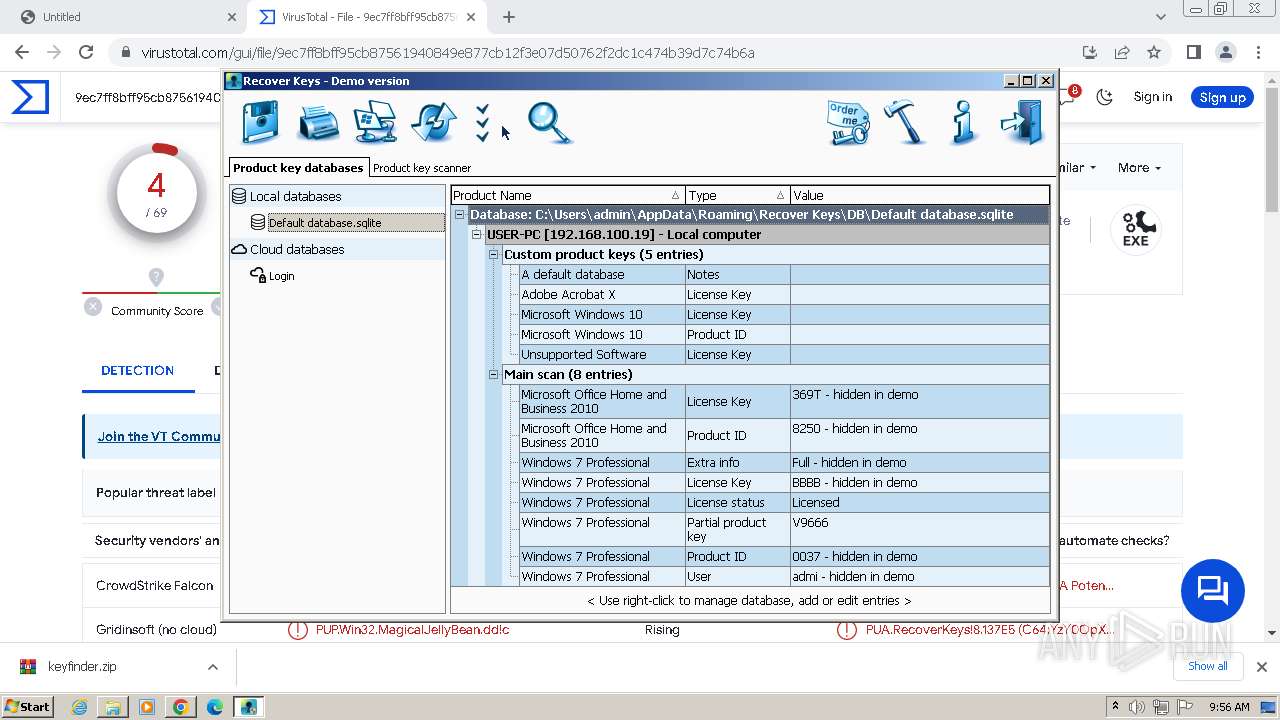Click Show all downloads button
This screenshot has height=720, width=1280.
tap(1207, 666)
